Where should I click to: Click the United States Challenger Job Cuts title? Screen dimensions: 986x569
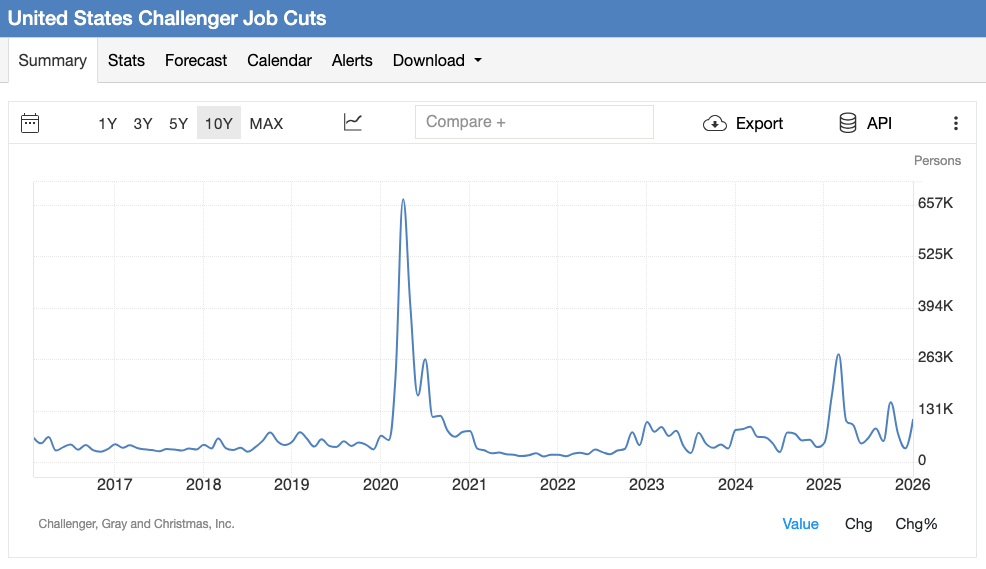(167, 18)
